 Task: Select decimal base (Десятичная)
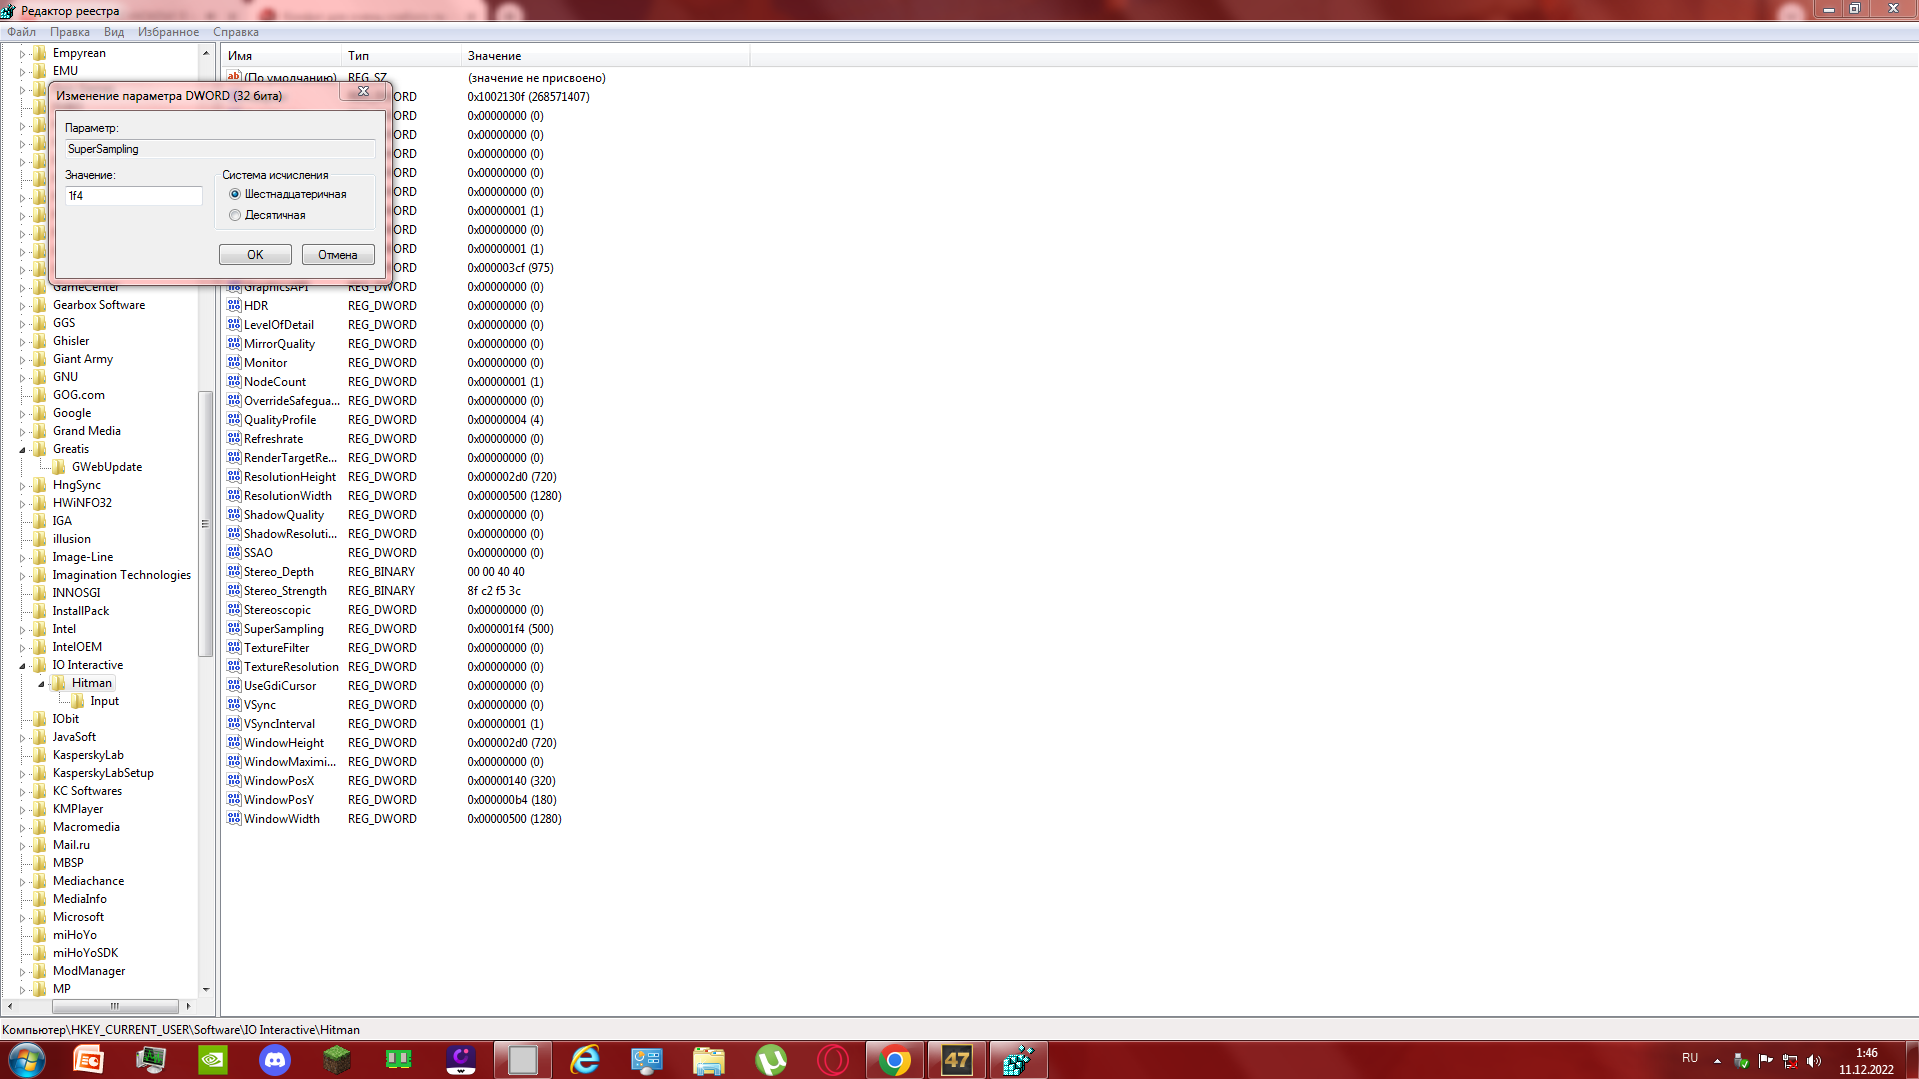pyautogui.click(x=235, y=215)
